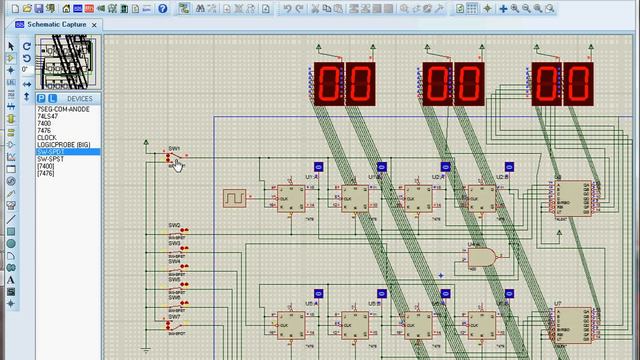This screenshot has width=640, height=360.
Task: Rotate part anti-clockwise
Action: click(x=27, y=58)
